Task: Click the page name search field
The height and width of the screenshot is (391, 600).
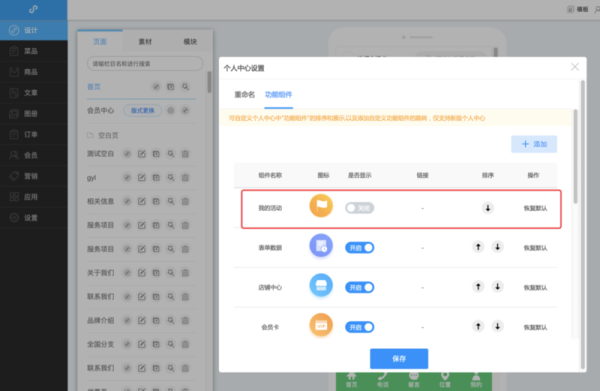Action: coord(145,64)
